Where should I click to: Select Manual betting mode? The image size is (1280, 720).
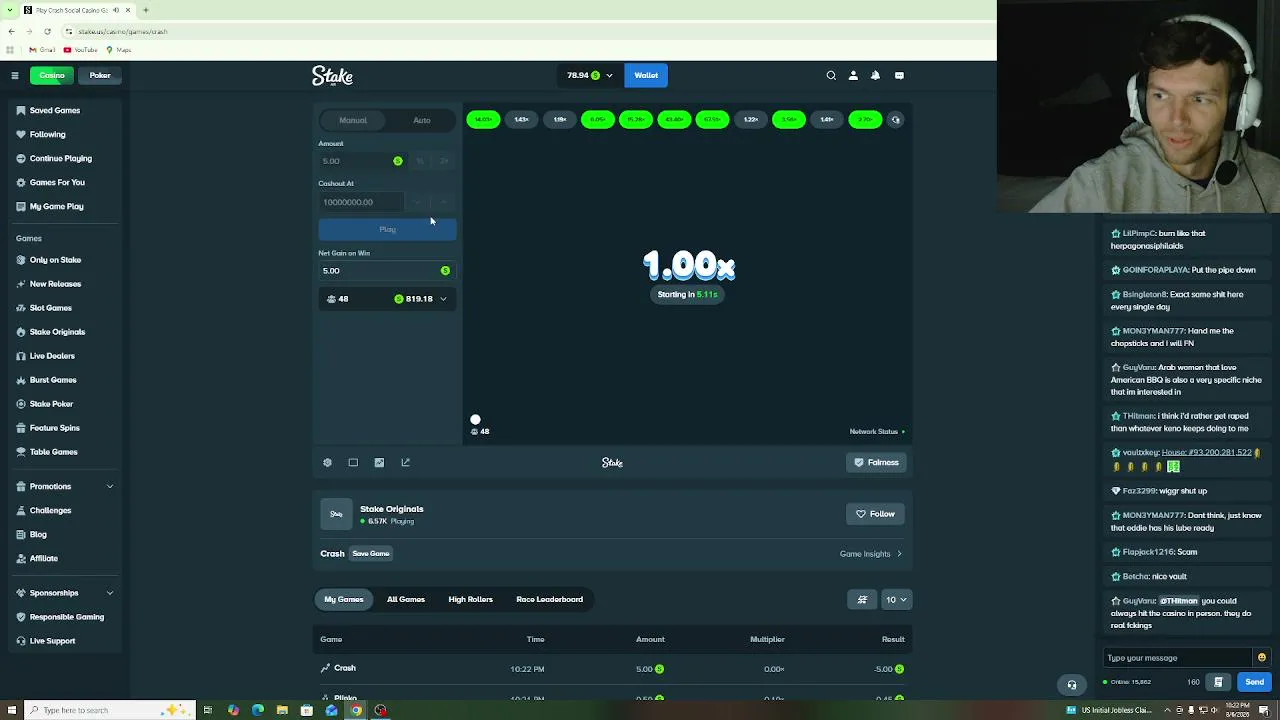coord(353,120)
